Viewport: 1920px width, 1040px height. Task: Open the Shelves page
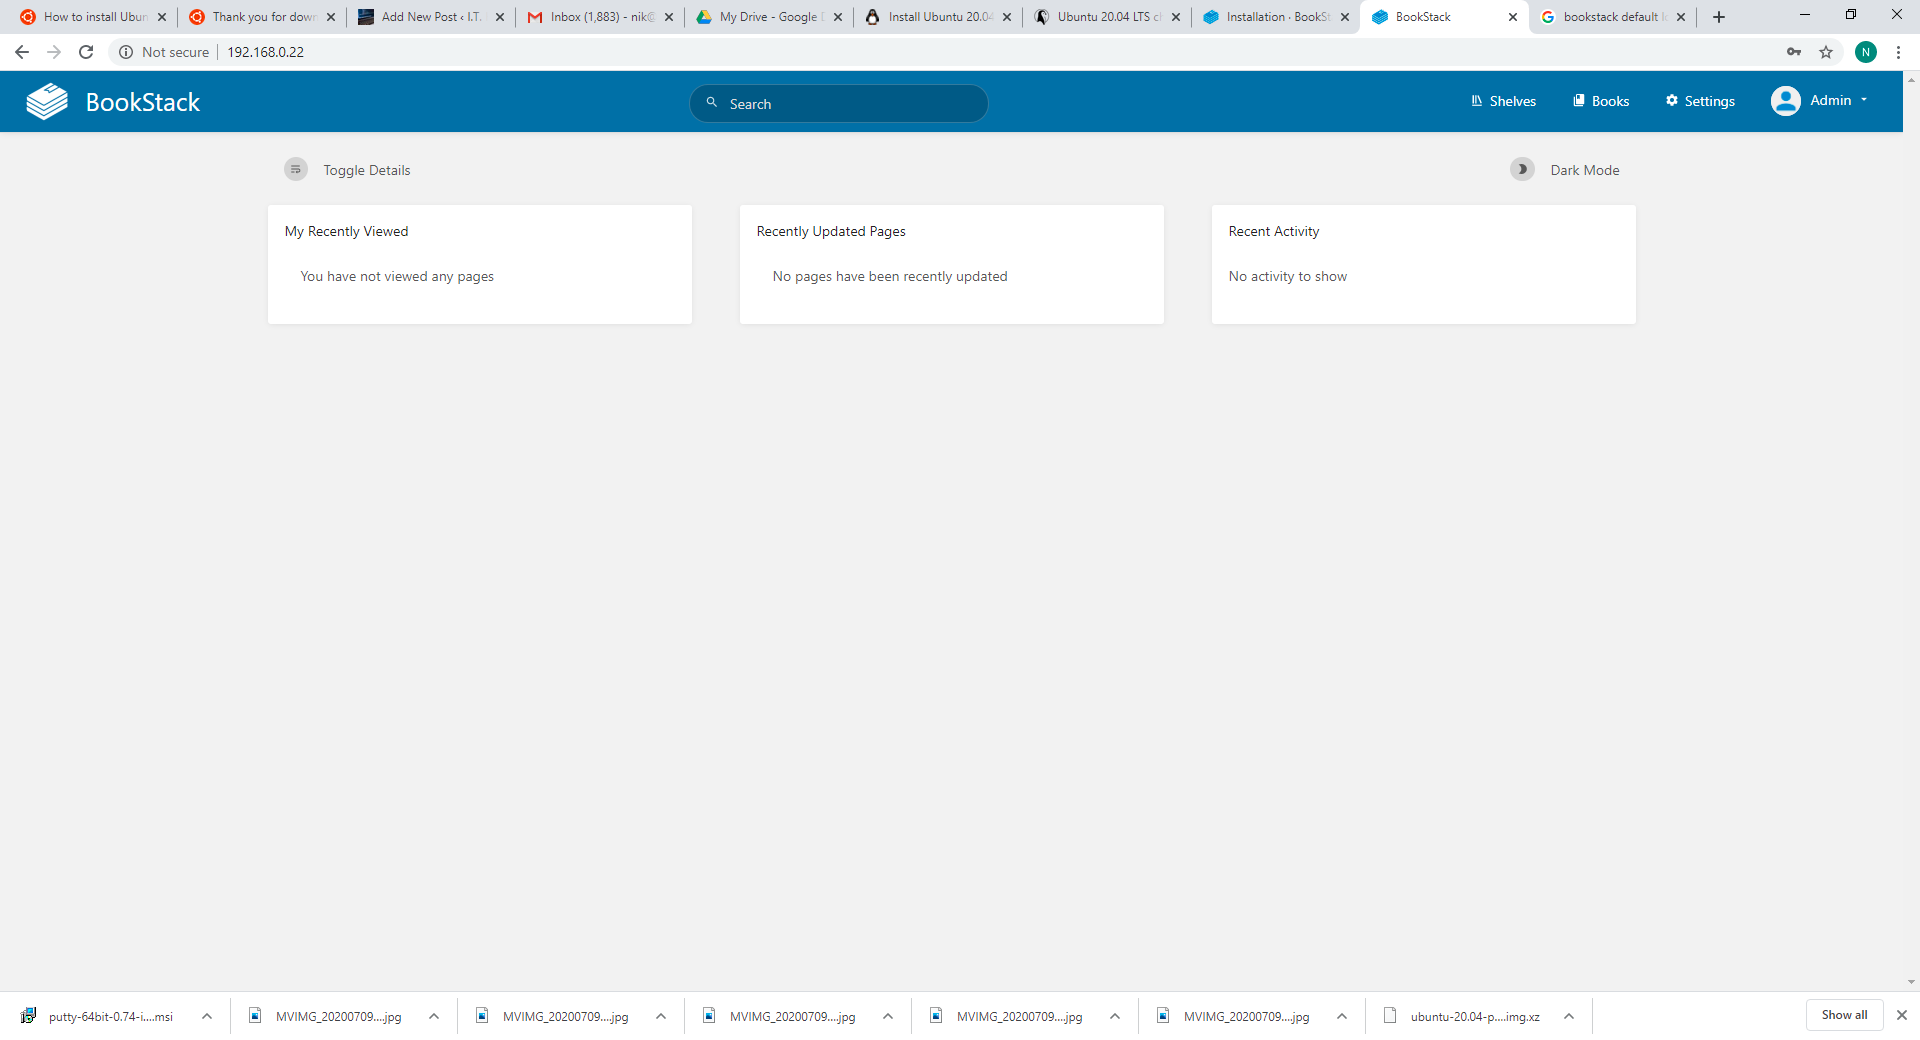[1503, 101]
